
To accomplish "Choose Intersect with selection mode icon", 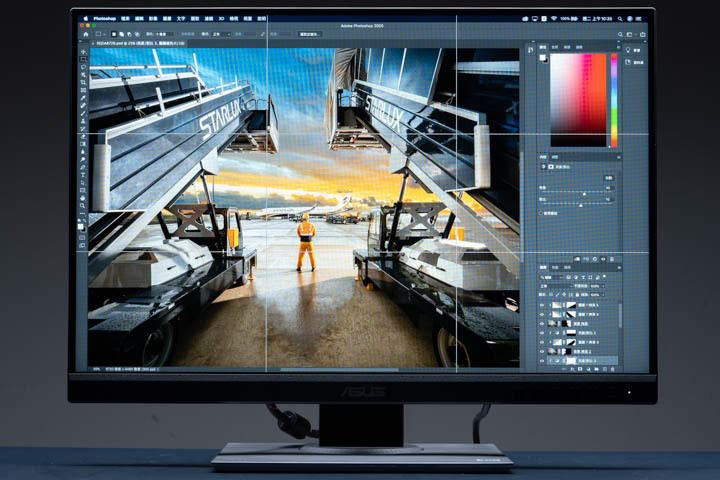I will point(137,34).
